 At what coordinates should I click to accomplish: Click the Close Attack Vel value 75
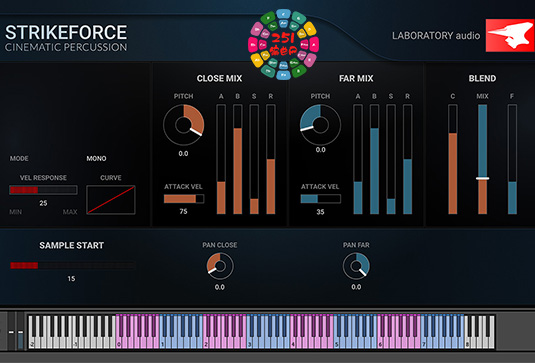pos(183,212)
